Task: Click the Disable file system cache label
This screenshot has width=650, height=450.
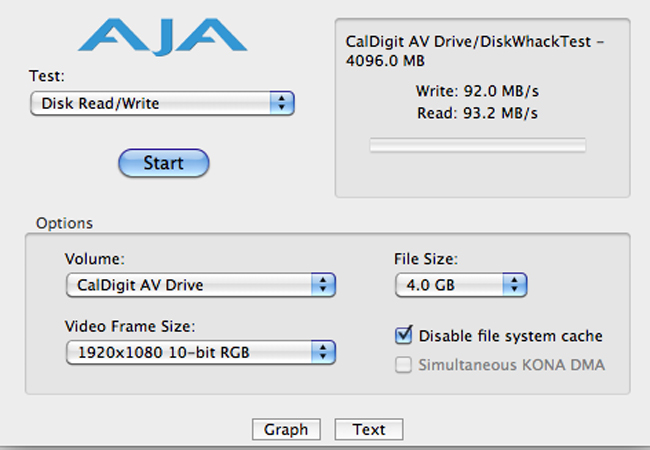Action: click(510, 336)
